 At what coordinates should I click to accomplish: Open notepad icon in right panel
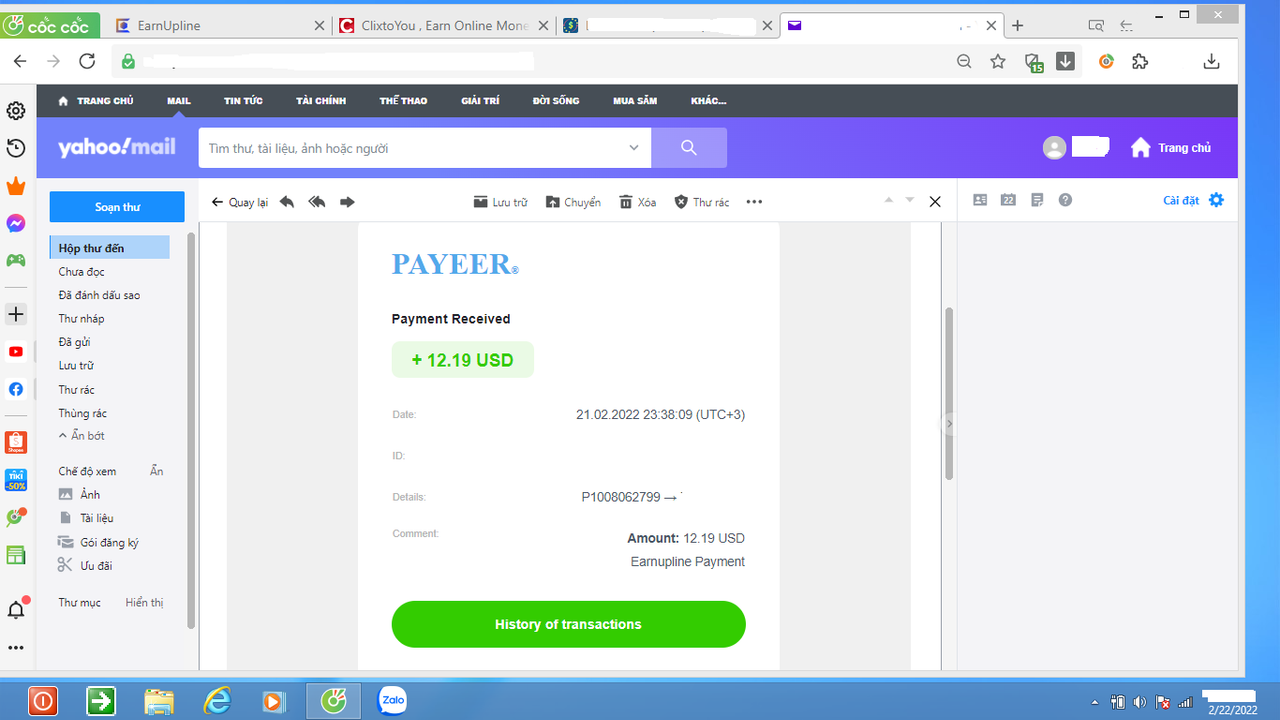click(x=1037, y=200)
